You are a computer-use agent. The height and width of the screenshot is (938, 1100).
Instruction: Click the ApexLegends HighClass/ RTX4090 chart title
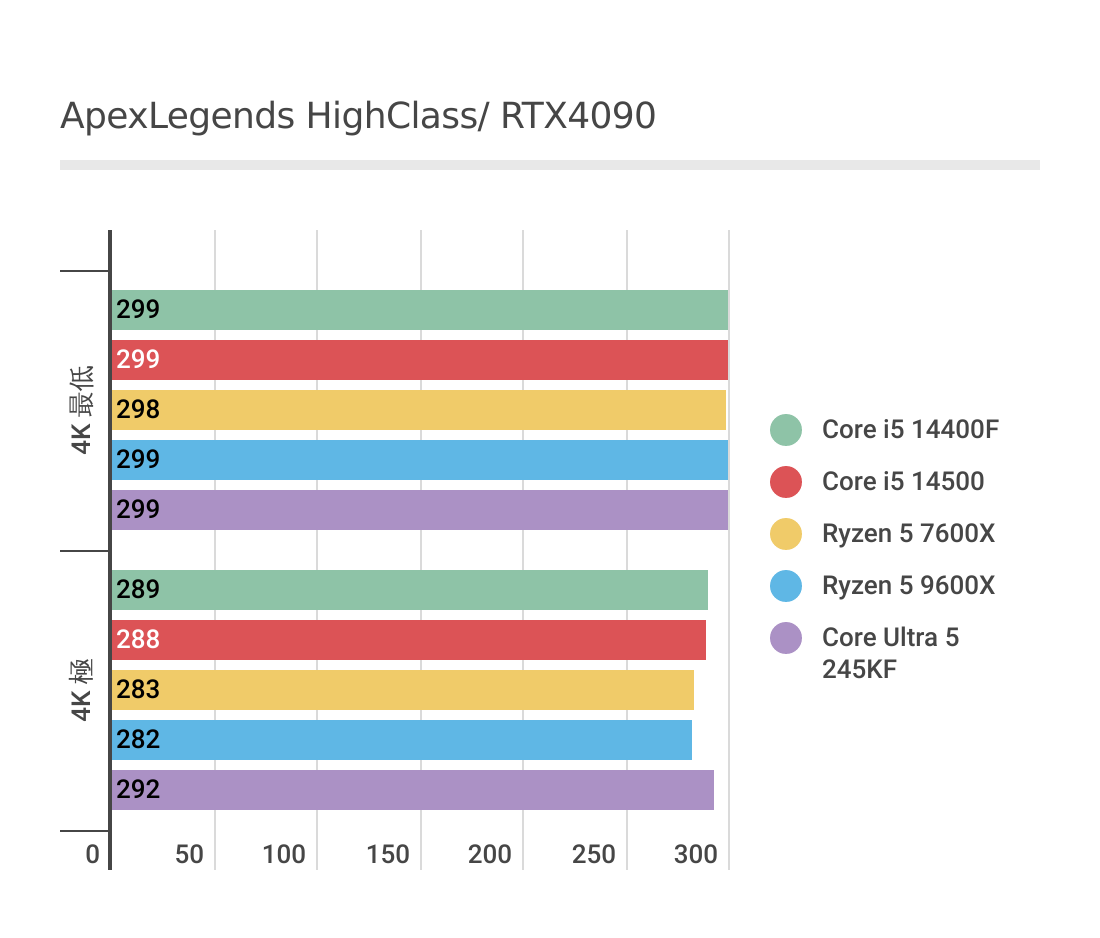358,117
